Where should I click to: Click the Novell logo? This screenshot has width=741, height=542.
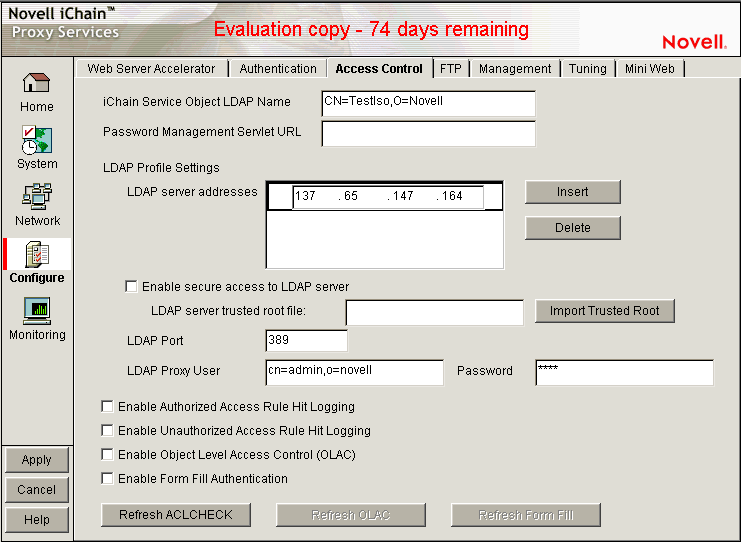click(x=694, y=43)
